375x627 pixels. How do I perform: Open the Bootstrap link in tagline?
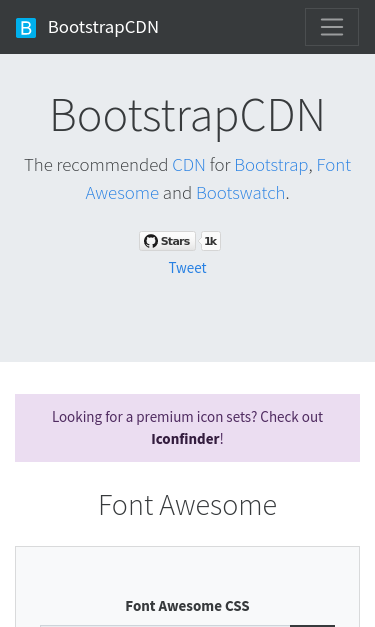point(271,165)
